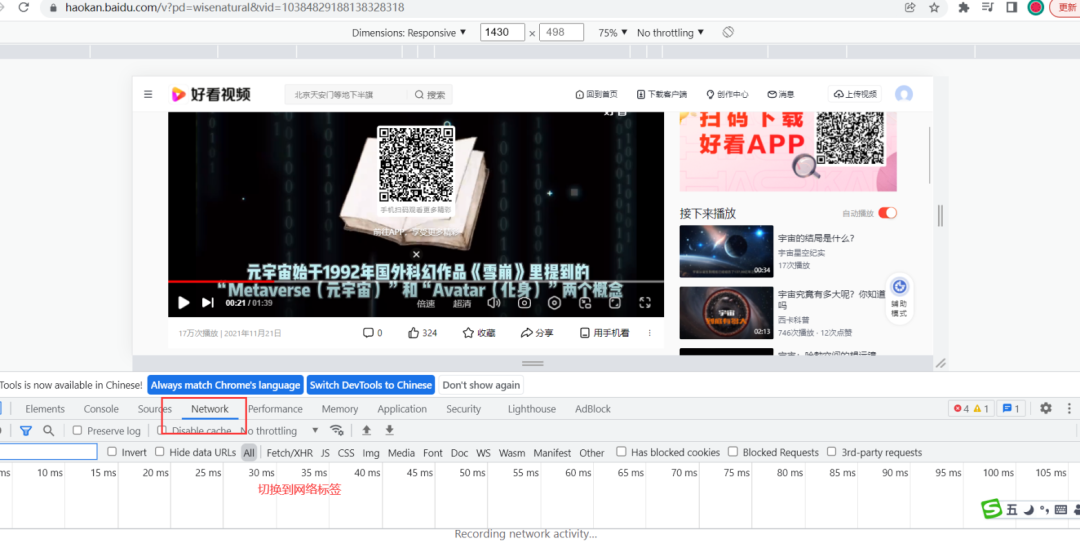Click the rotate device icon
This screenshot has height=543, width=1080.
pos(728,32)
